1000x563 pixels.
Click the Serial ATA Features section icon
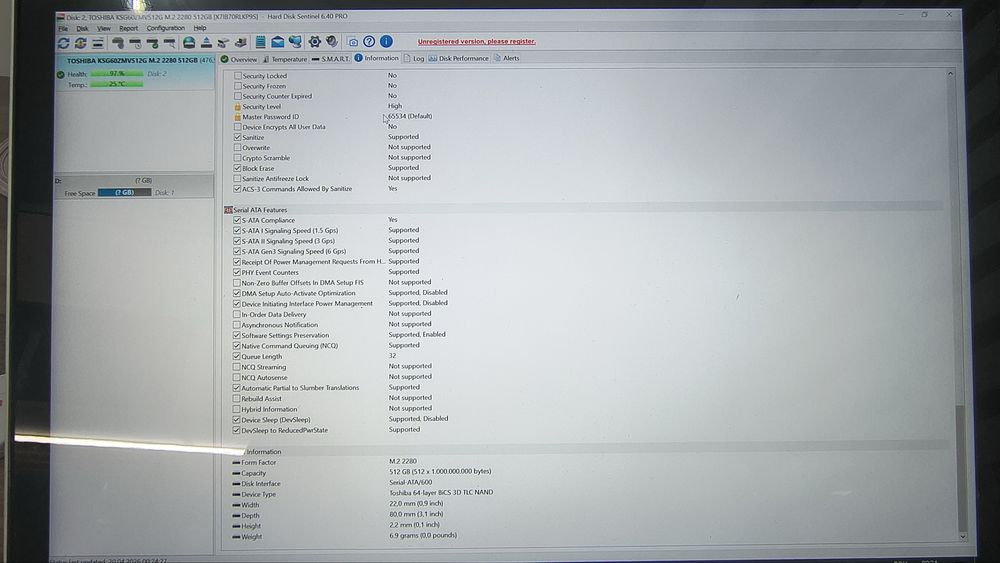(x=228, y=210)
